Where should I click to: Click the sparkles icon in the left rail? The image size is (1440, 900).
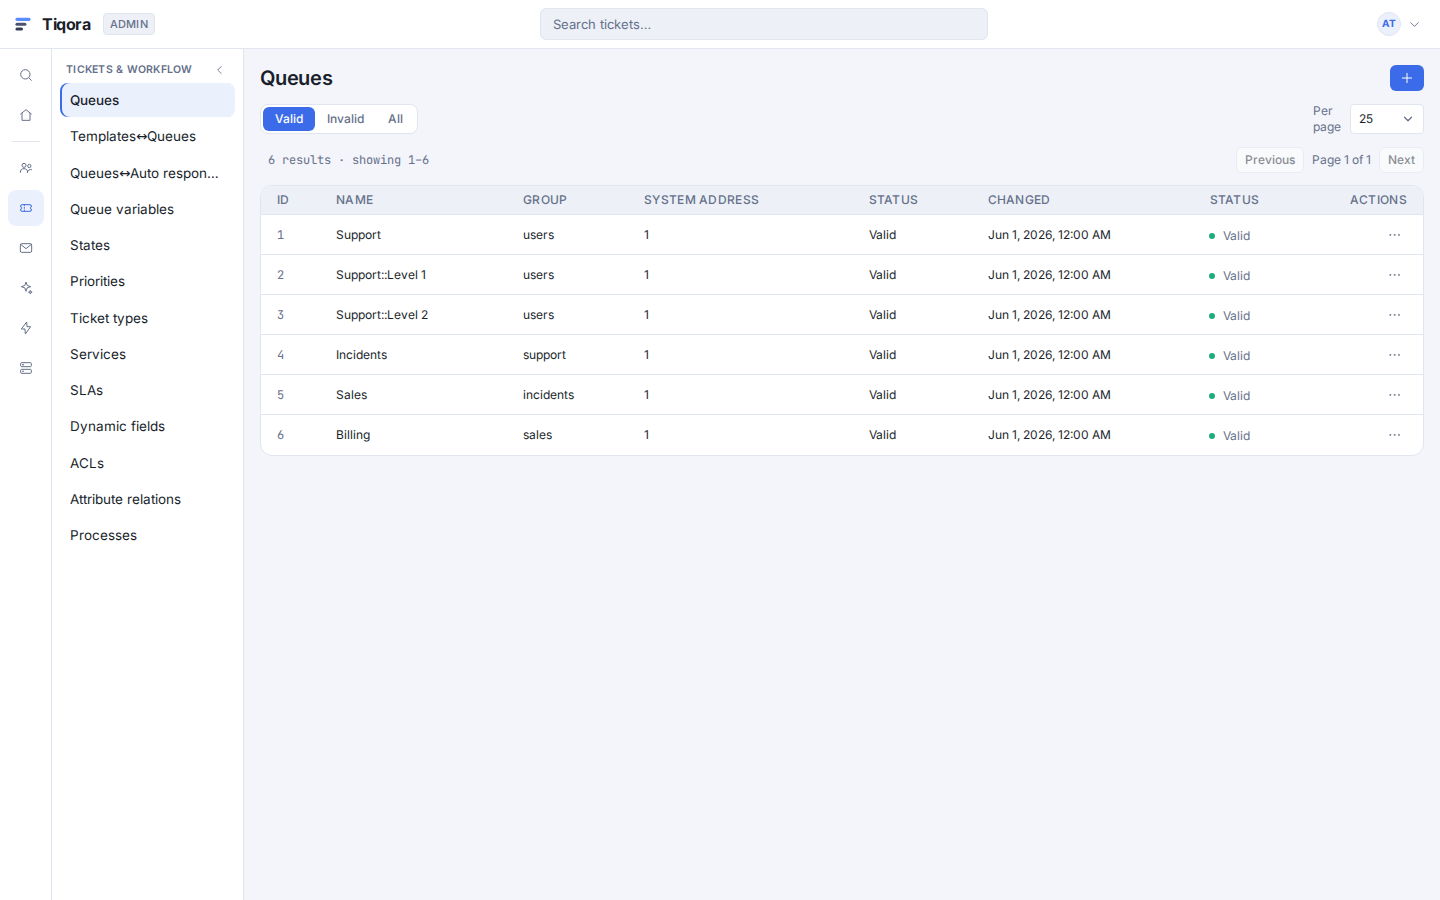point(26,288)
